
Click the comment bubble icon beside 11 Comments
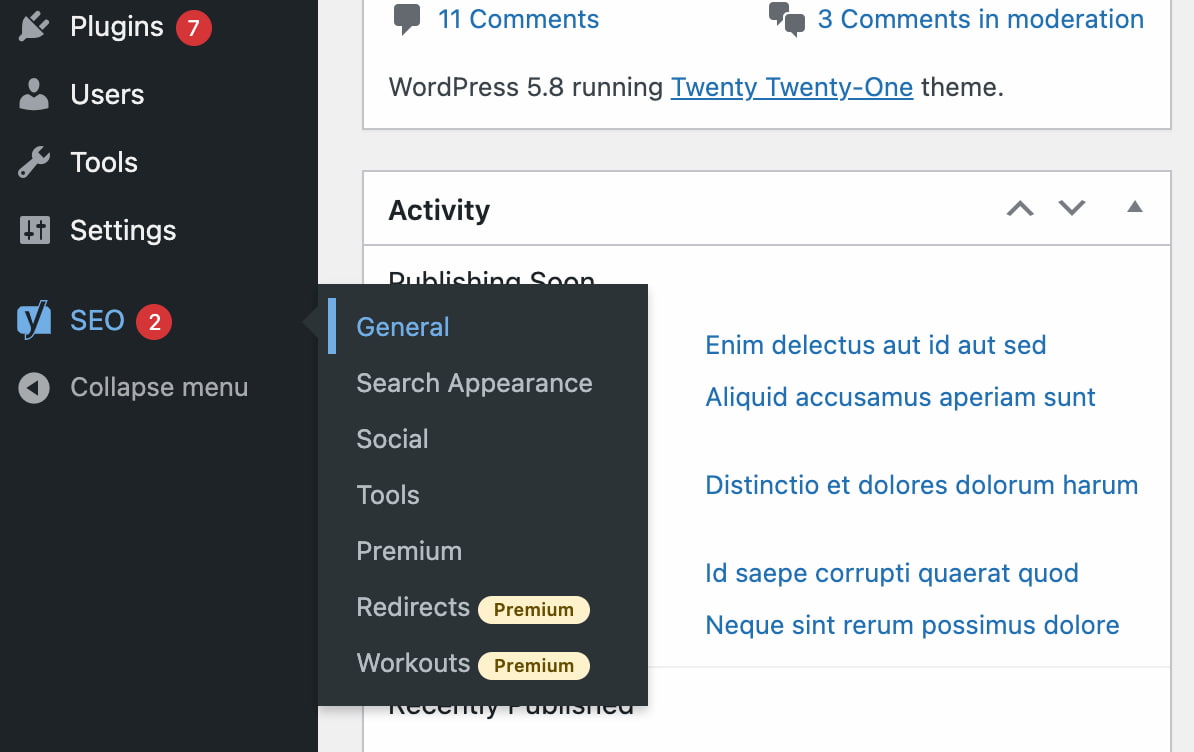(x=407, y=19)
